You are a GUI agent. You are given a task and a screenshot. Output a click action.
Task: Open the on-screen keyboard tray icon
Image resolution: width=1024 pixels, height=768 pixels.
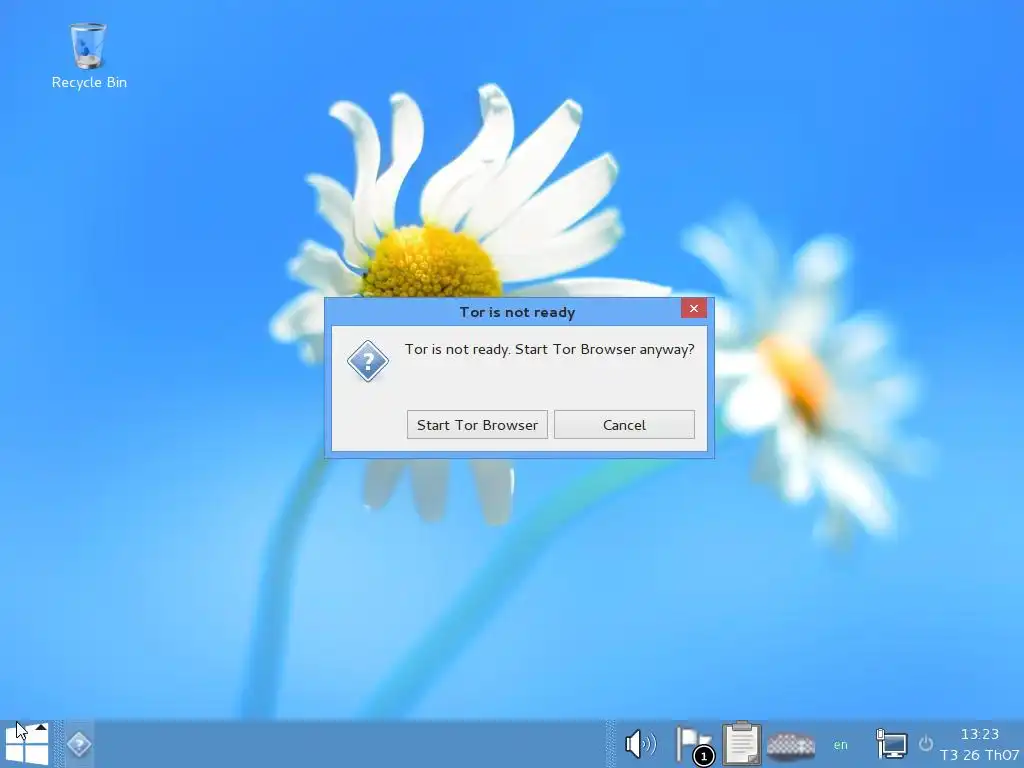(x=791, y=744)
